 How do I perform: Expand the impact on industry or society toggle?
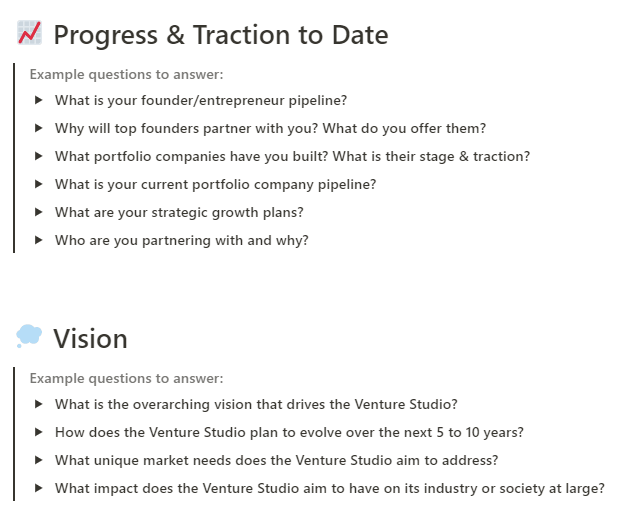coord(39,488)
